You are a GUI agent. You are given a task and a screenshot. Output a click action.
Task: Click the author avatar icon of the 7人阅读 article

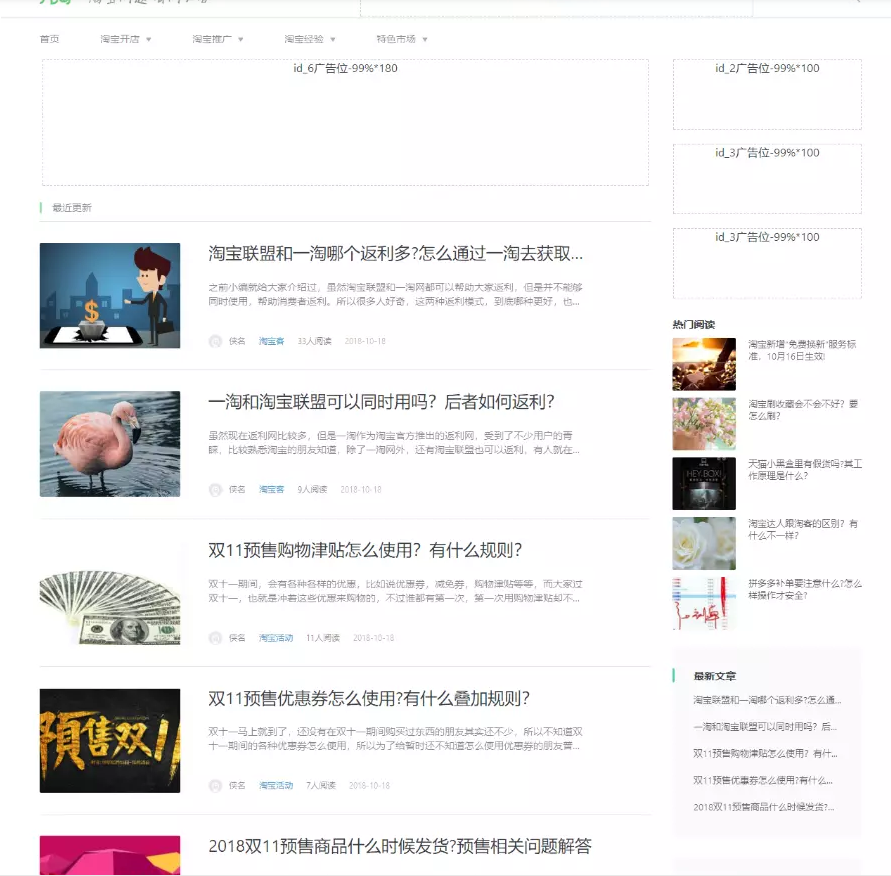(215, 786)
